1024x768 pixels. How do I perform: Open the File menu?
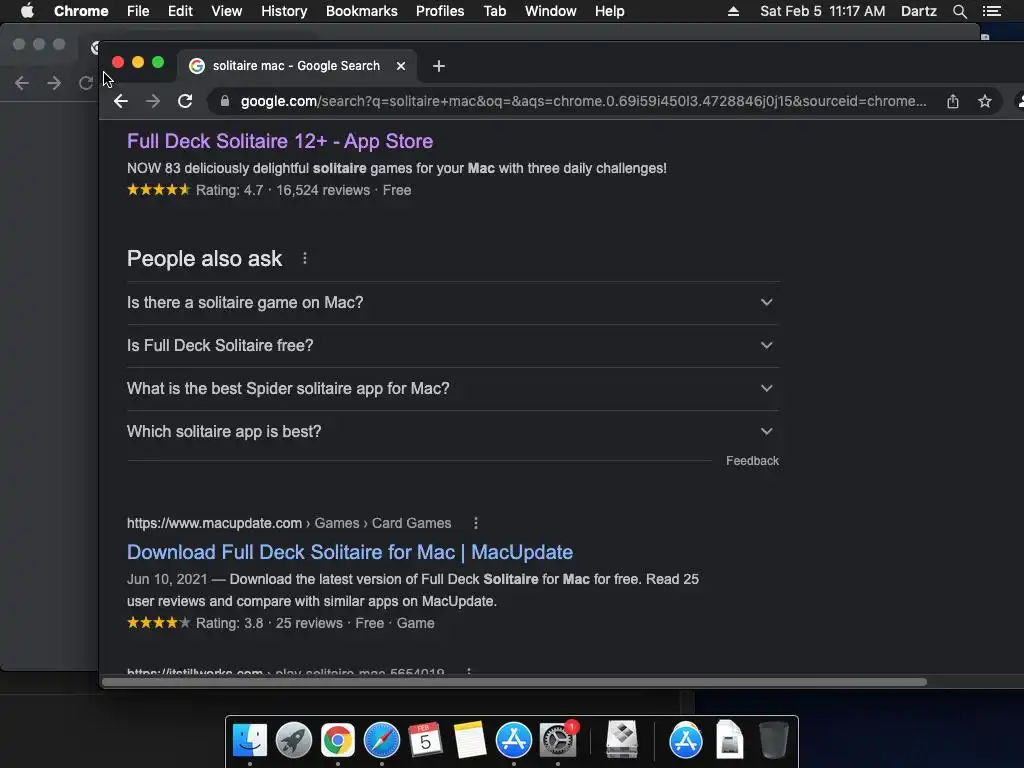pos(138,11)
